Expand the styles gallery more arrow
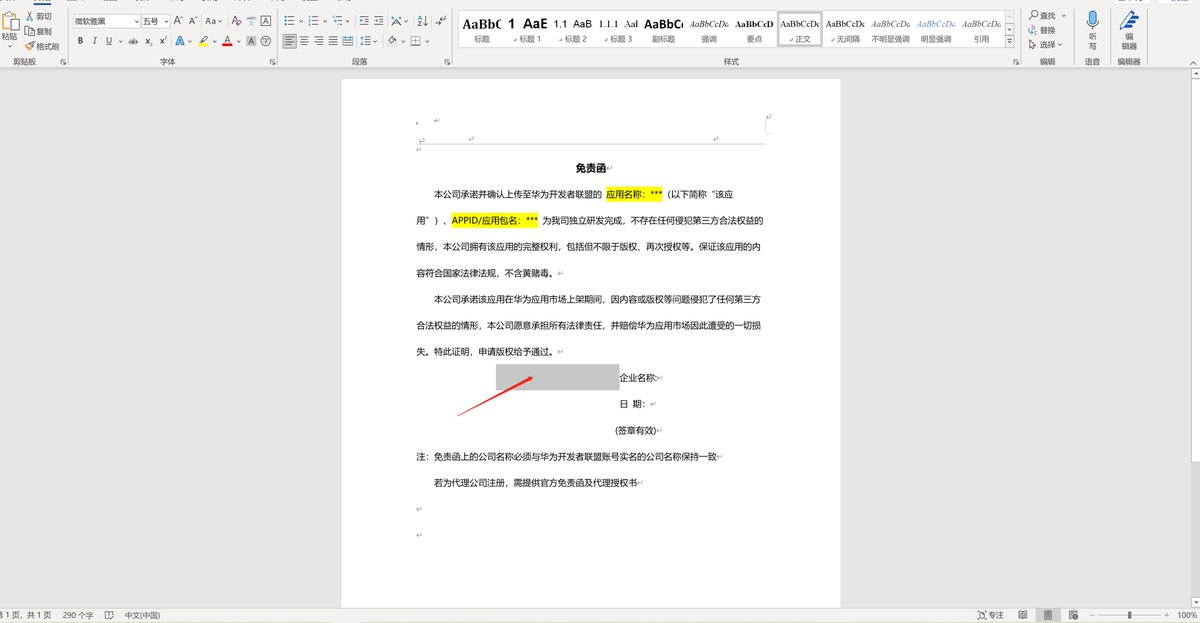 coord(1010,41)
